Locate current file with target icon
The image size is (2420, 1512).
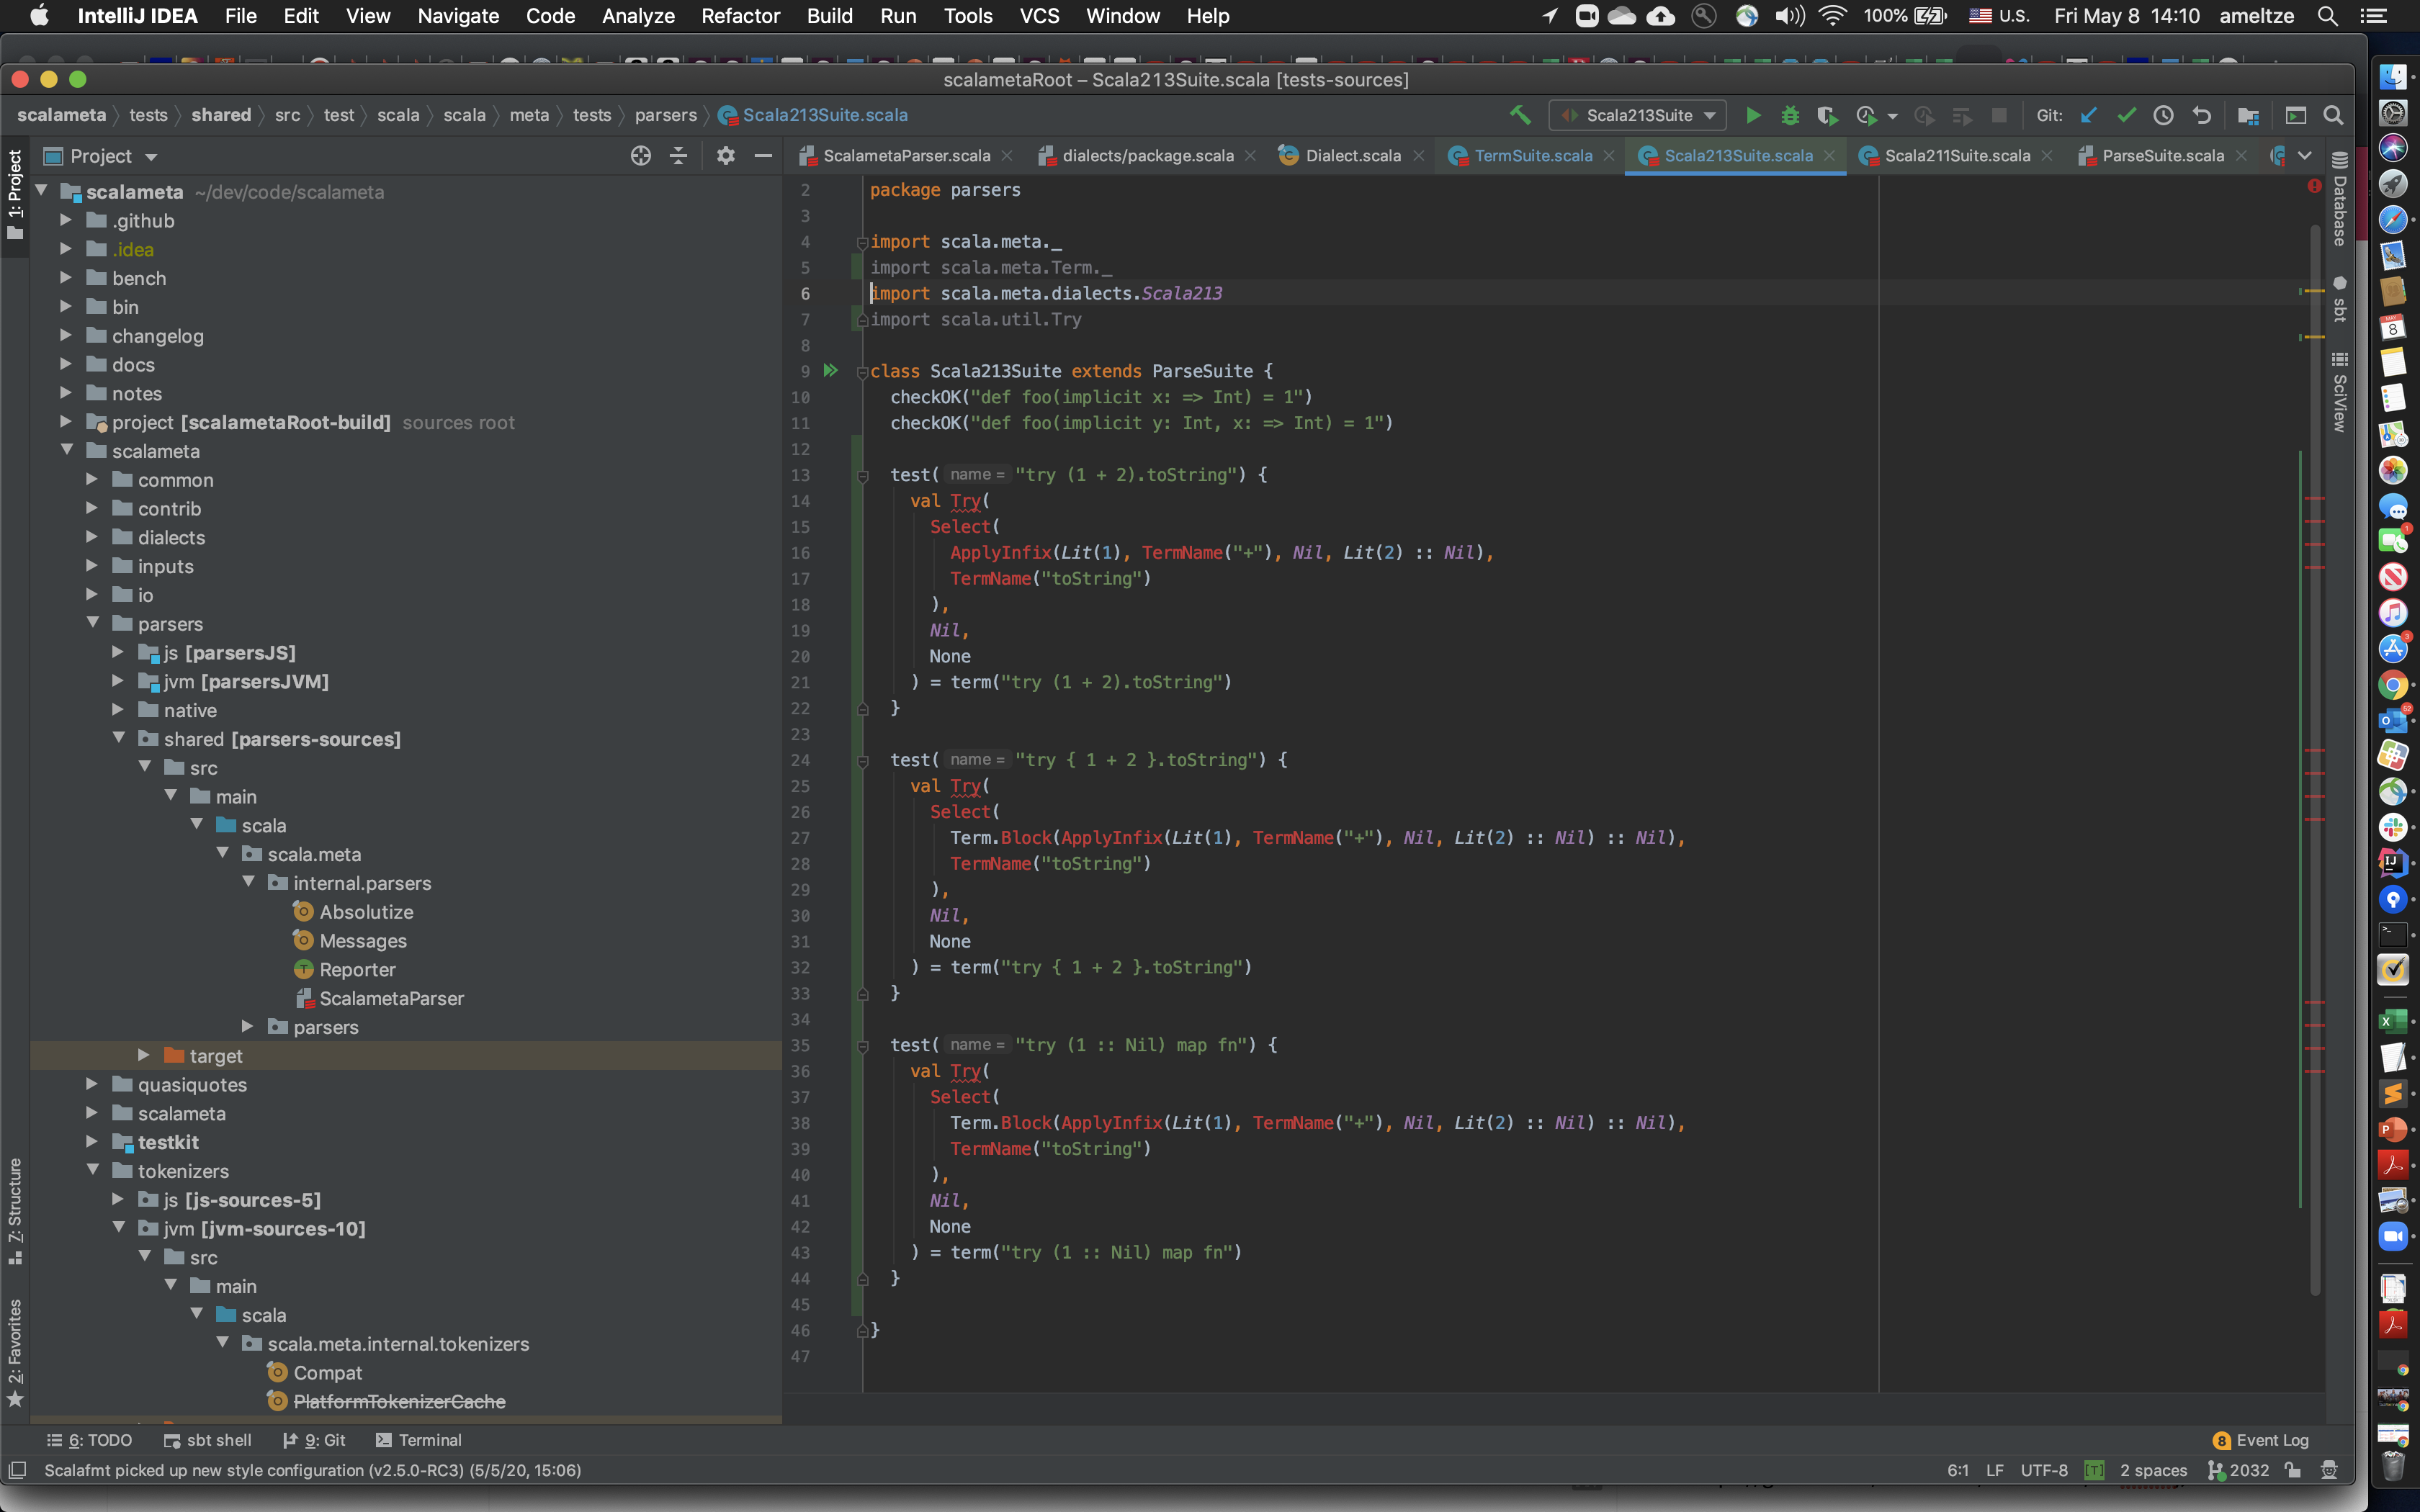click(641, 156)
